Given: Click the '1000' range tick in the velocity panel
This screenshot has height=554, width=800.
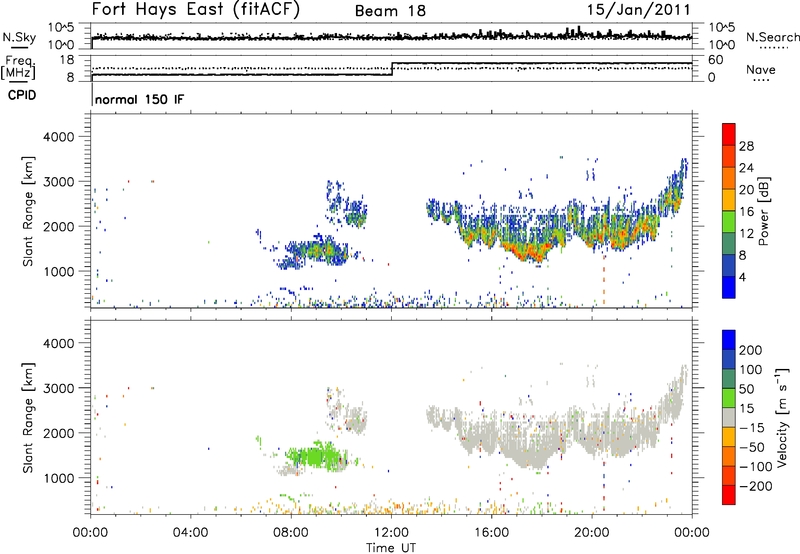Looking at the screenshot, I should click(x=59, y=478).
